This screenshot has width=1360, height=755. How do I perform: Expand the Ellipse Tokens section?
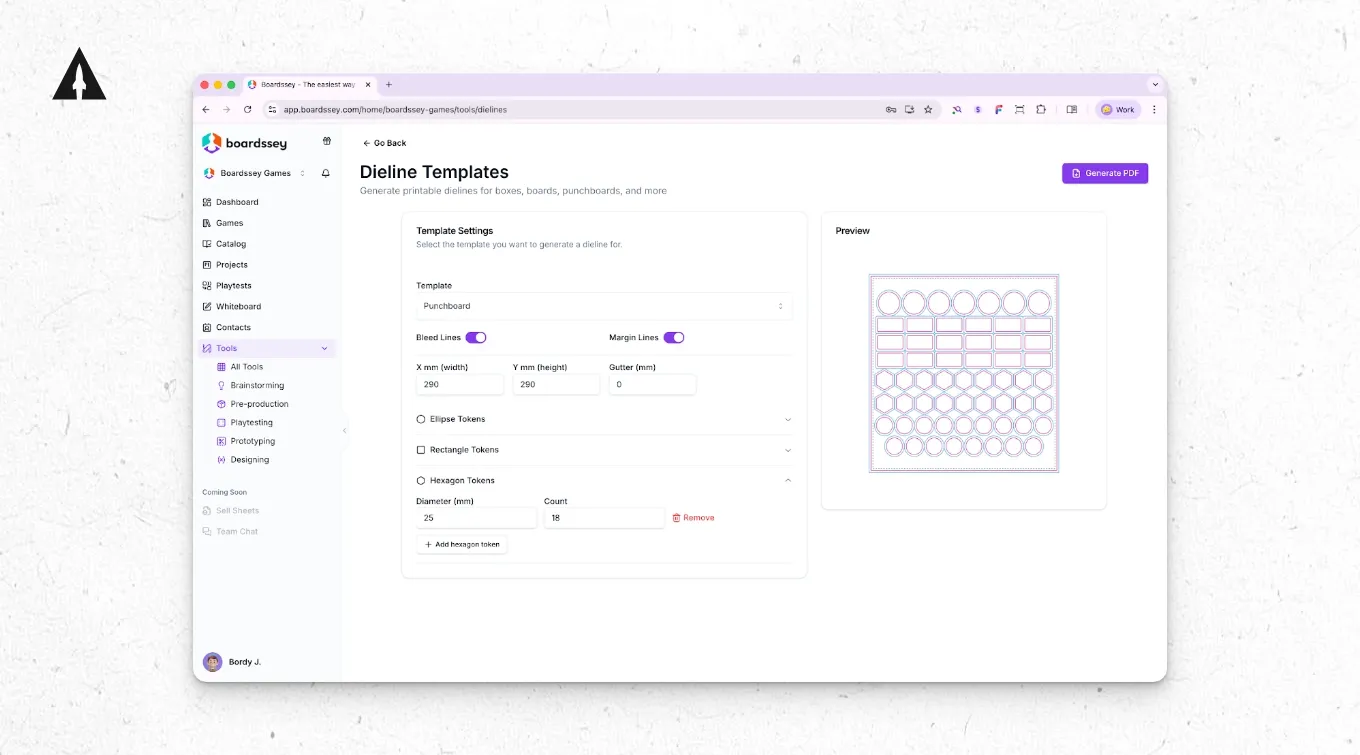pos(604,419)
